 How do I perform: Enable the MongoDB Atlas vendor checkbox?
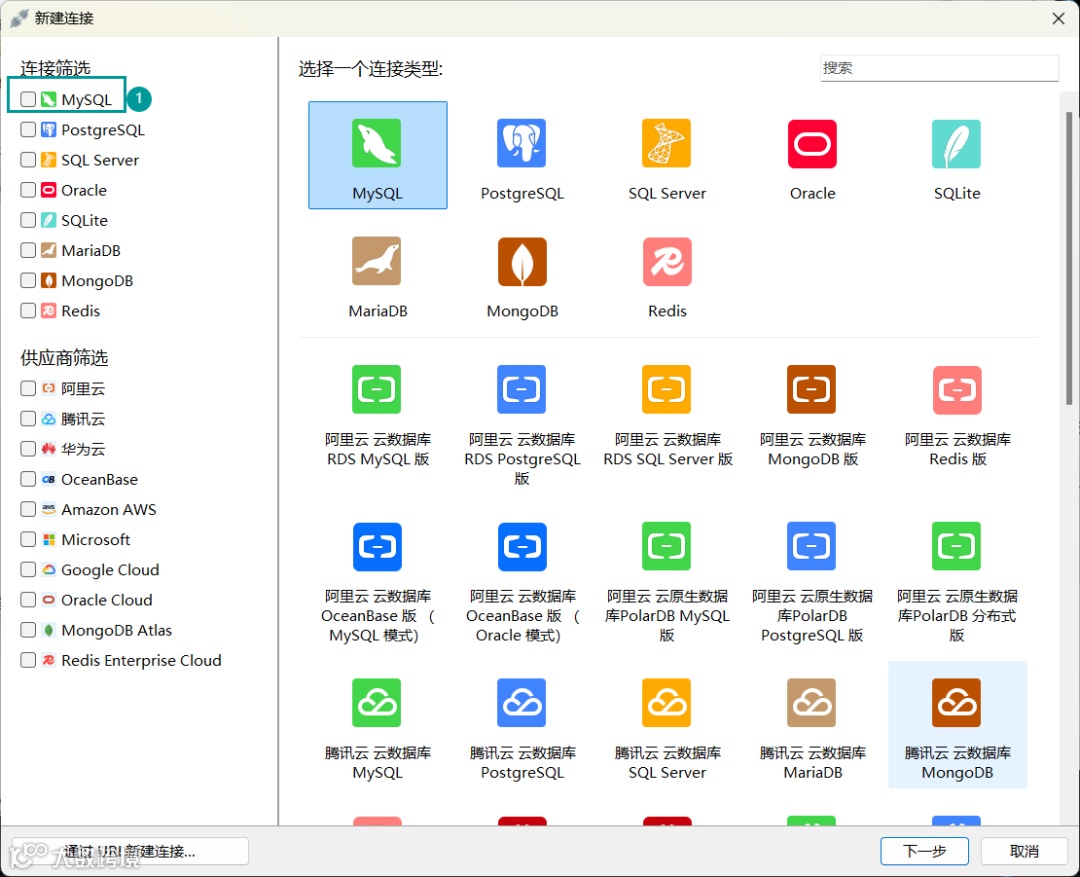click(x=28, y=630)
